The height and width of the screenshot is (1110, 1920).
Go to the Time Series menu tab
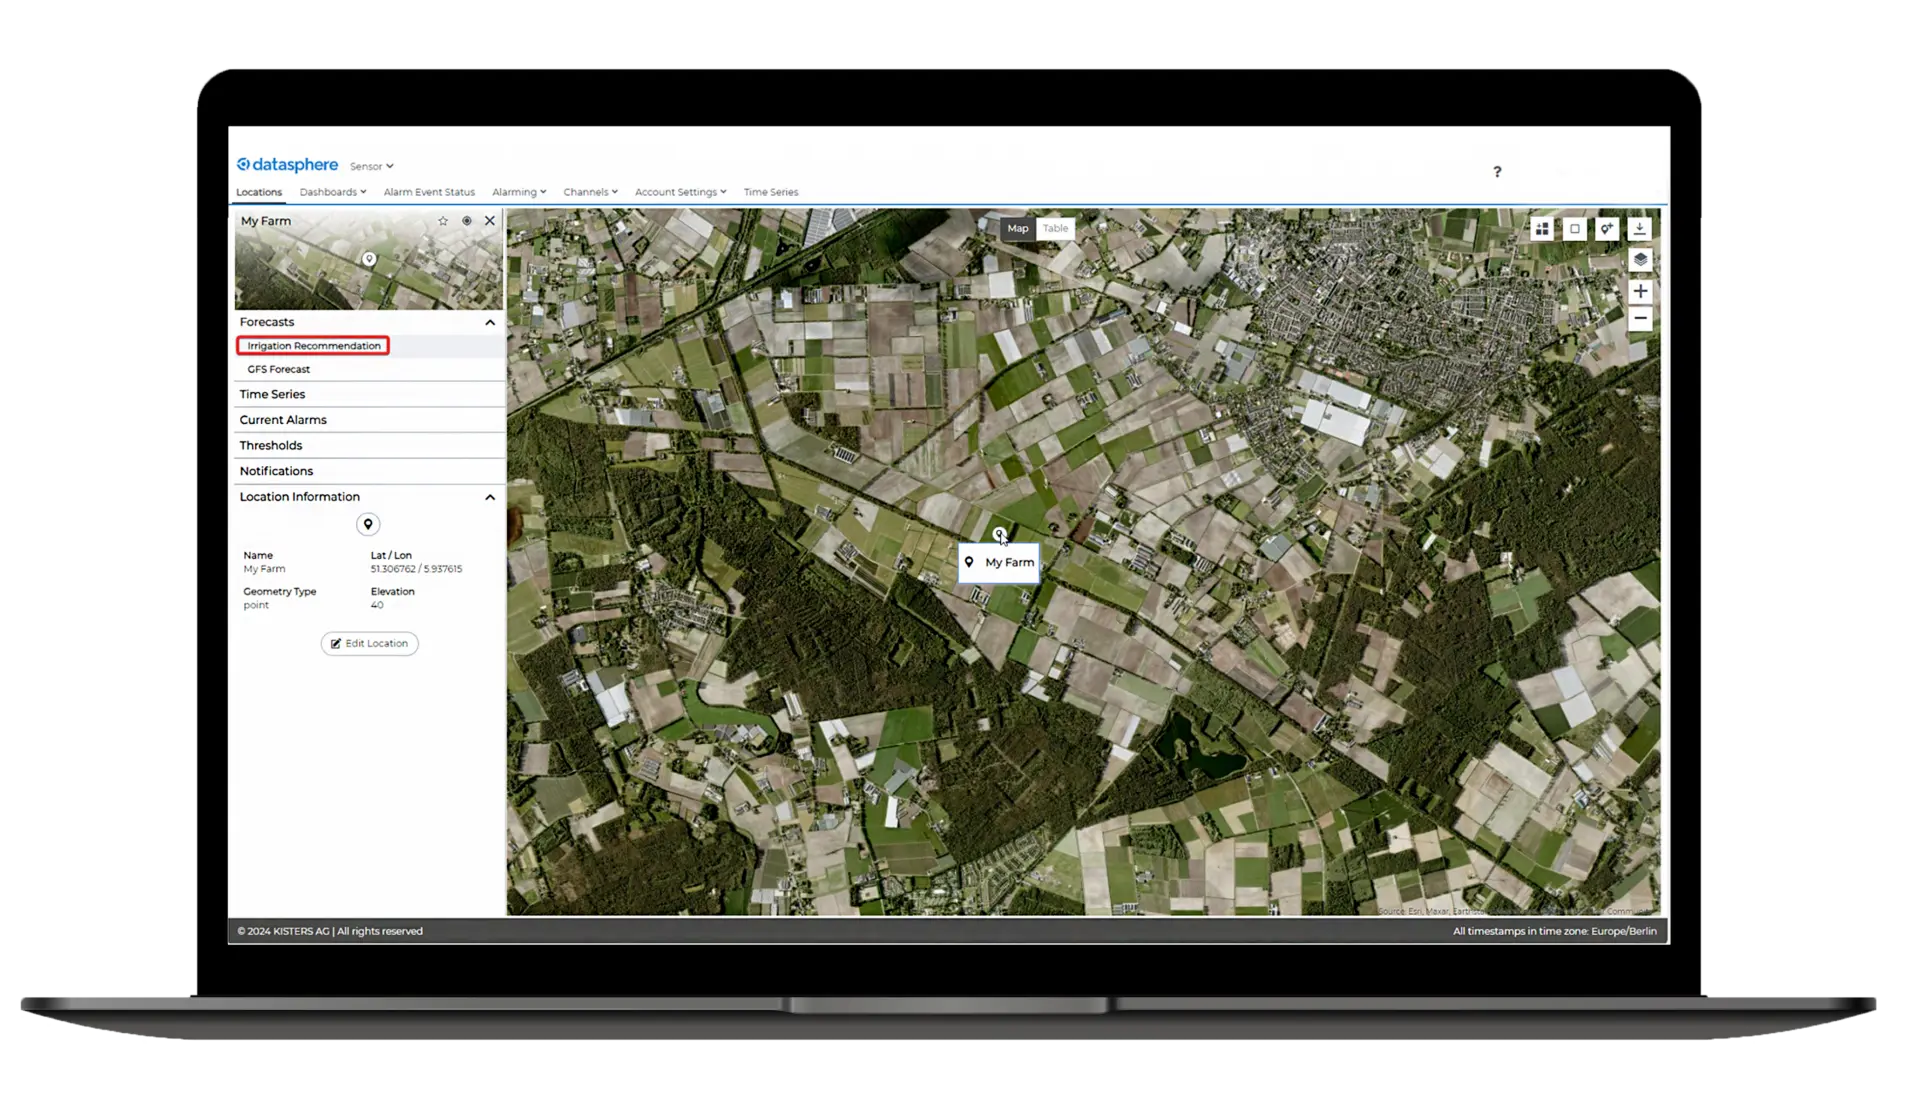[x=770, y=192]
